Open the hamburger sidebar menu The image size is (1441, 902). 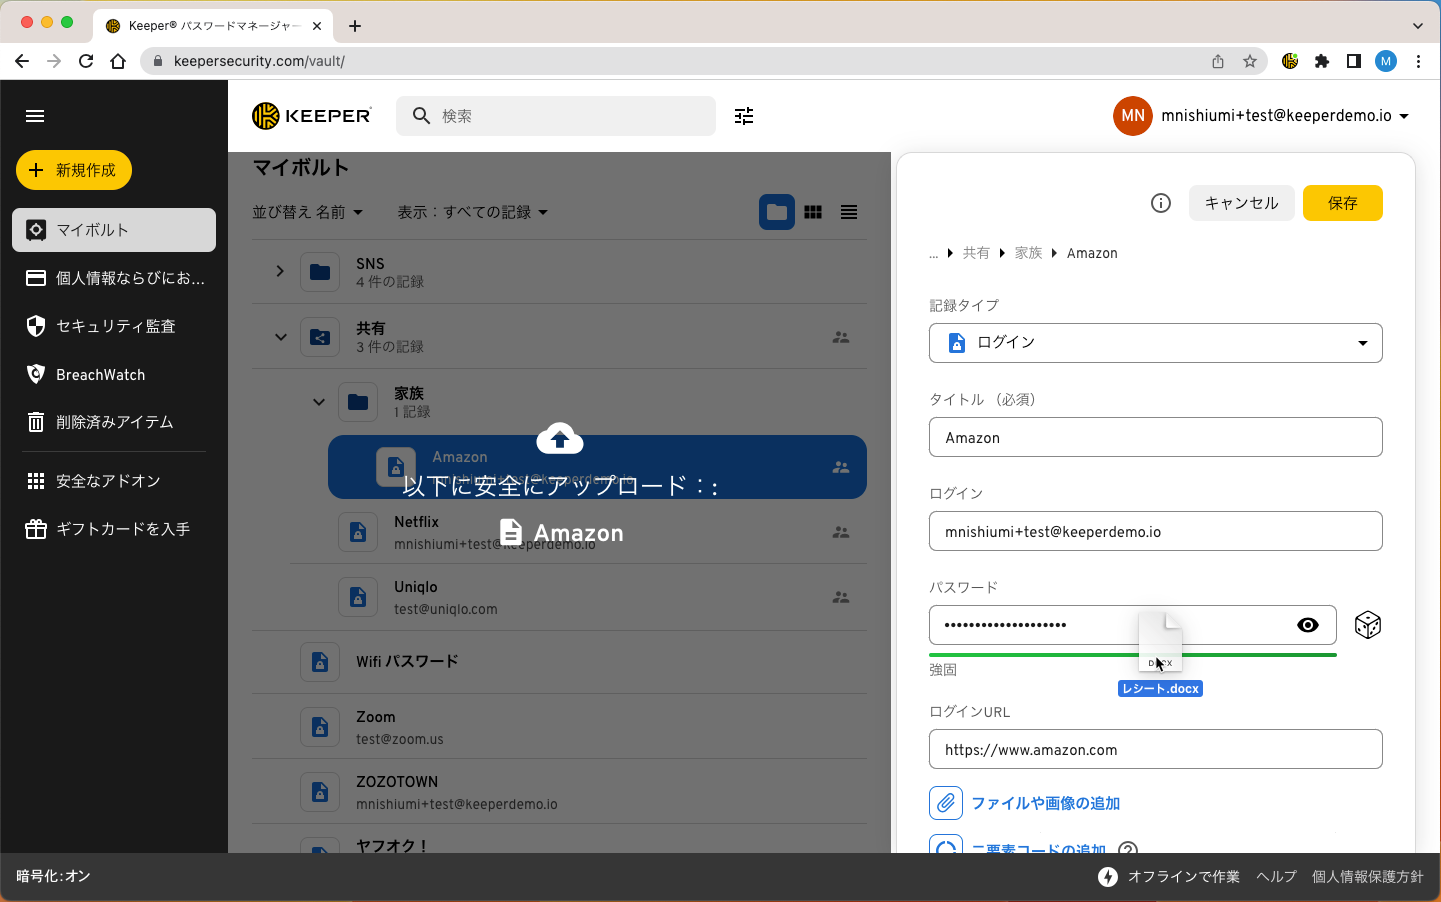[35, 116]
